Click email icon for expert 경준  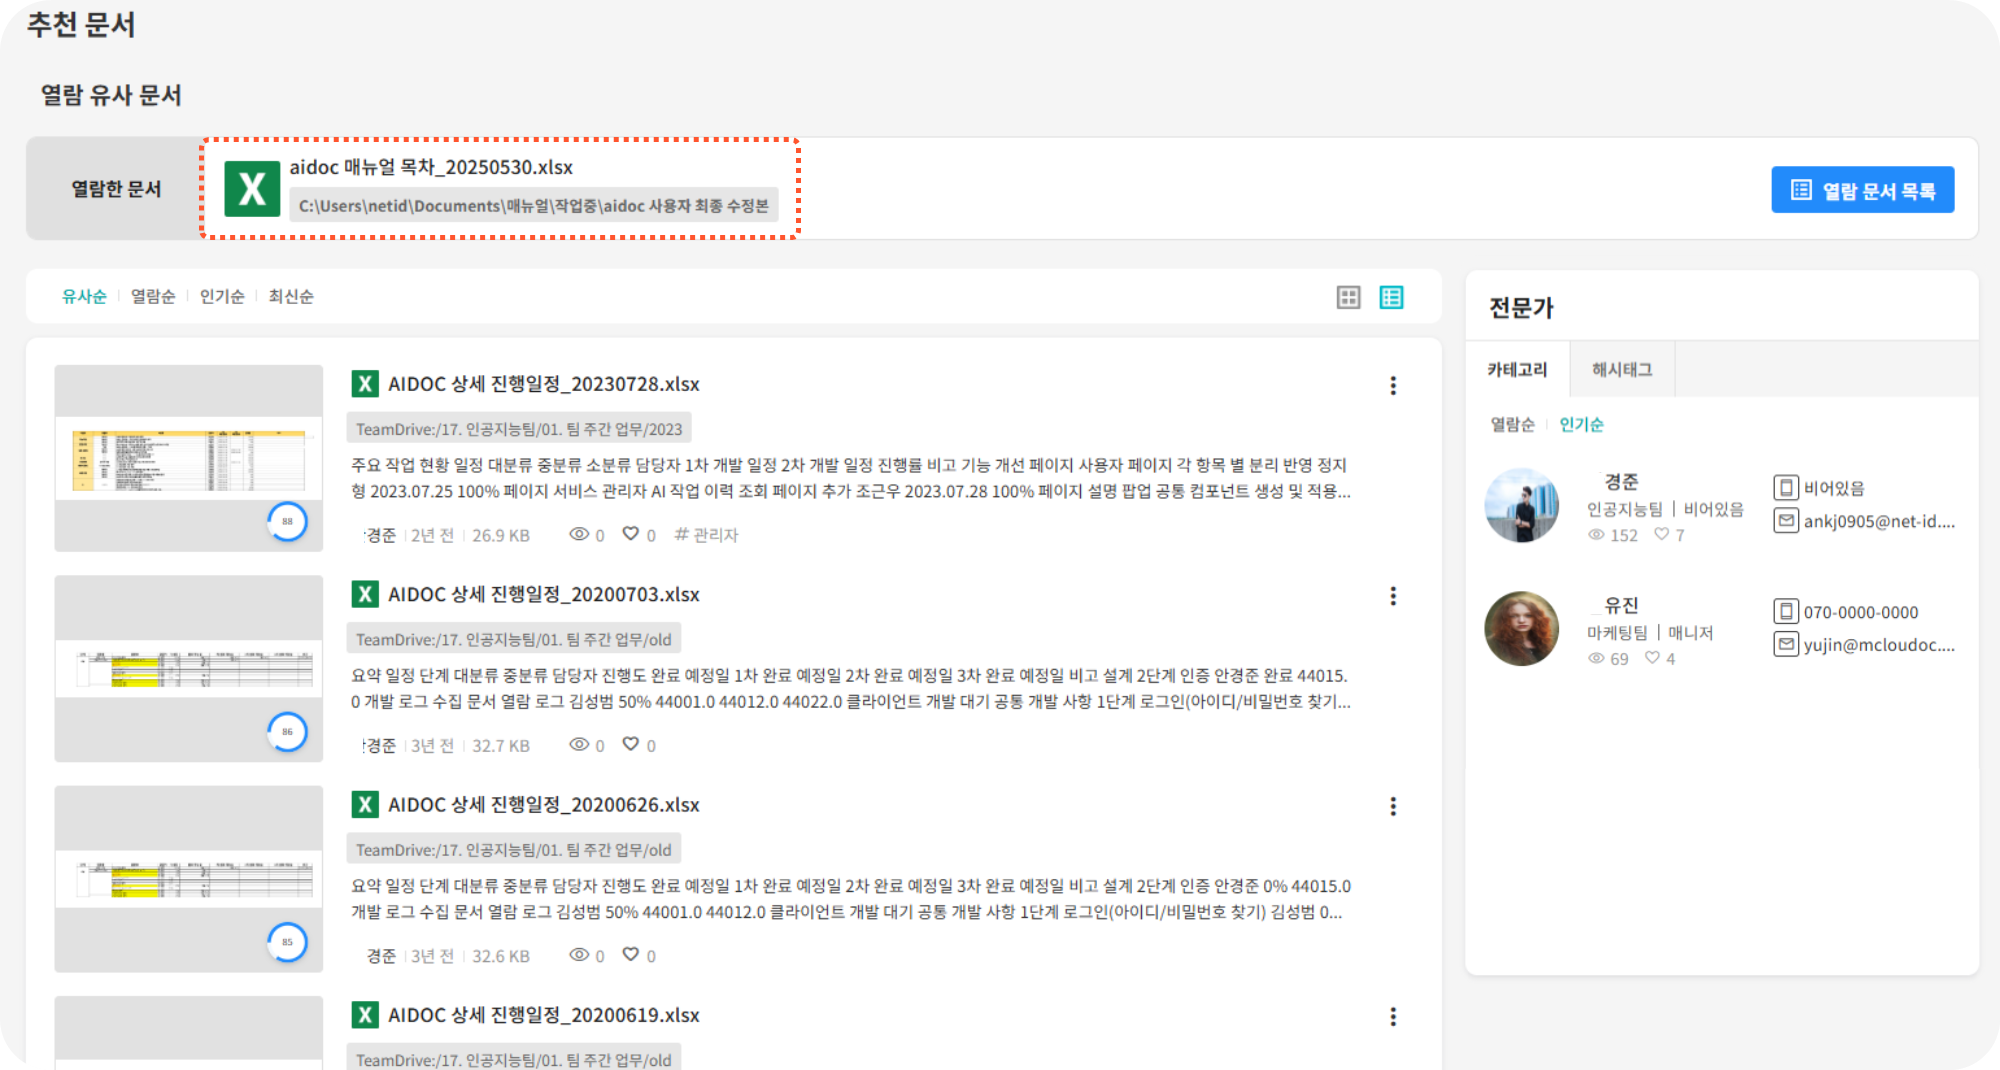[1785, 520]
